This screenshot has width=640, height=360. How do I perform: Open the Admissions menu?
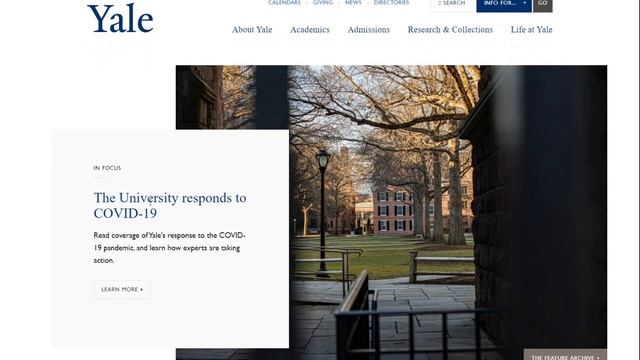tap(369, 30)
